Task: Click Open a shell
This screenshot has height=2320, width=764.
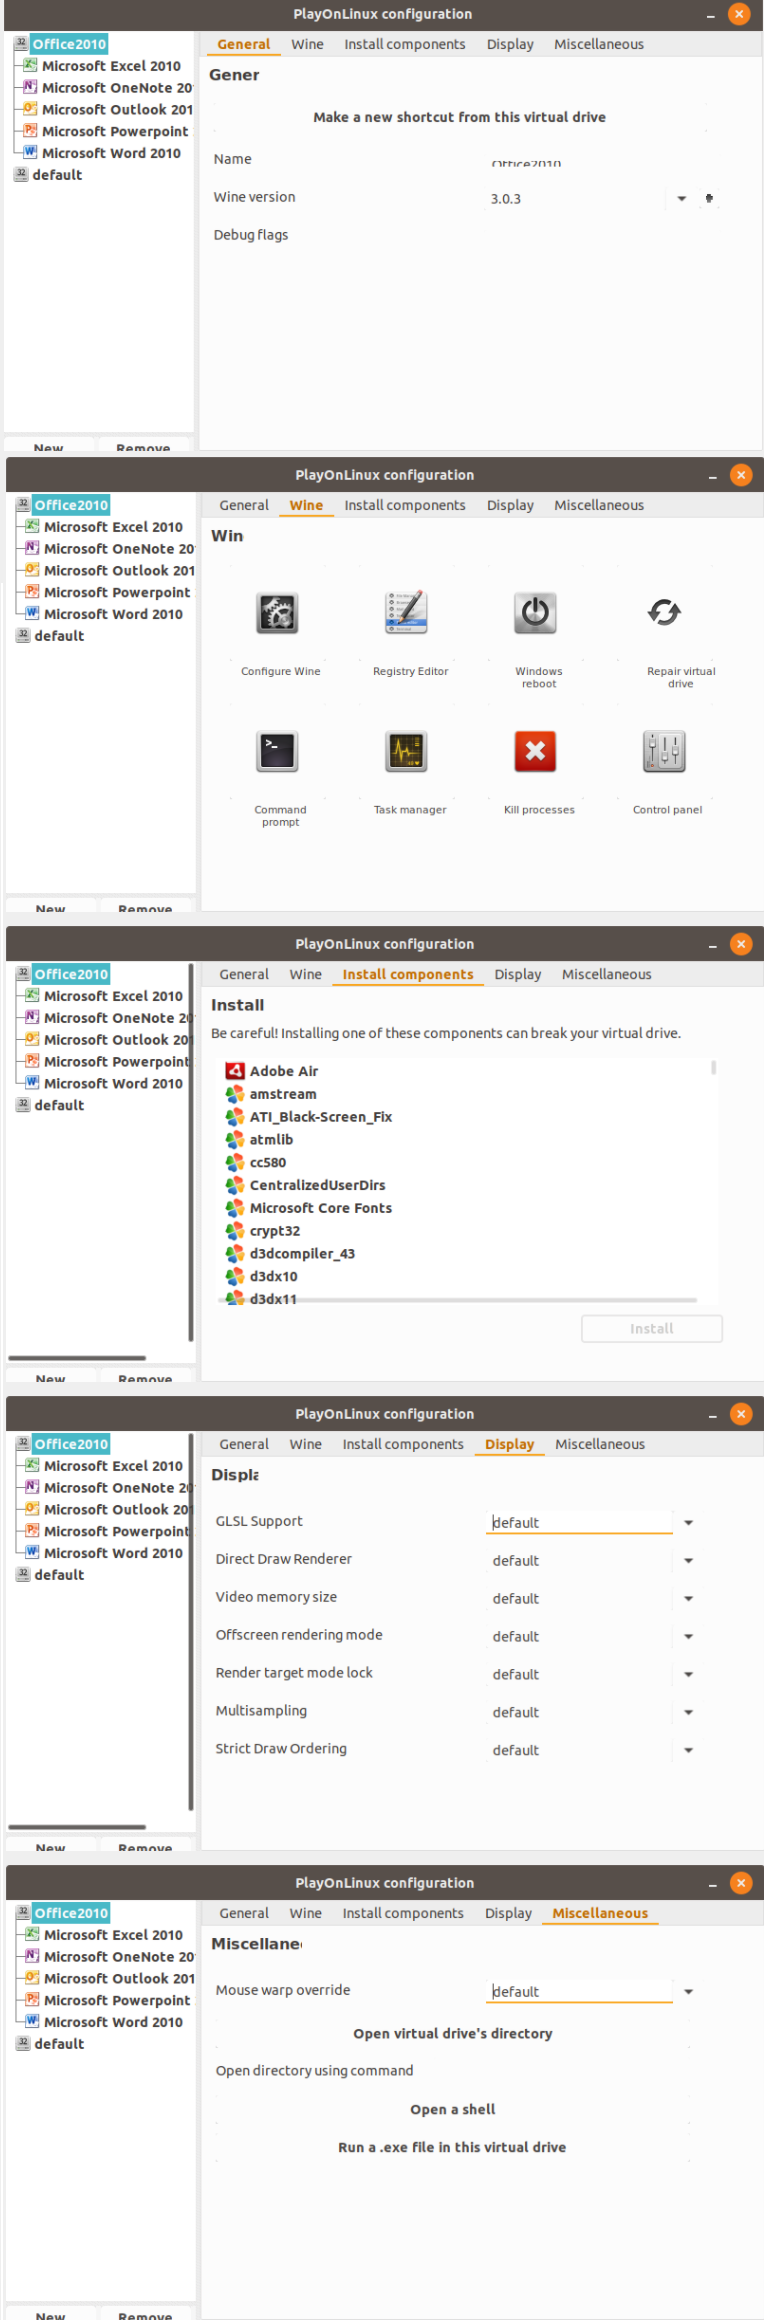Action: click(452, 2110)
